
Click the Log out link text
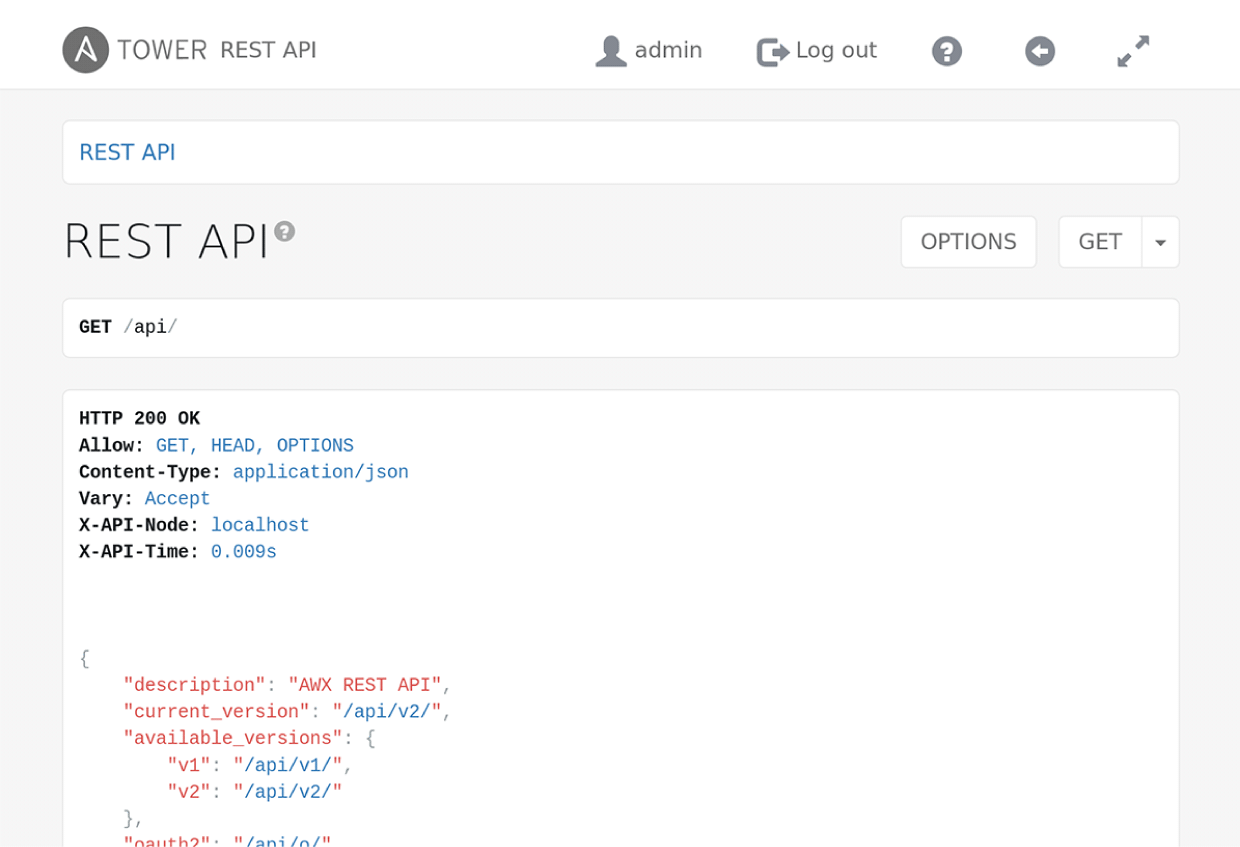coord(836,50)
